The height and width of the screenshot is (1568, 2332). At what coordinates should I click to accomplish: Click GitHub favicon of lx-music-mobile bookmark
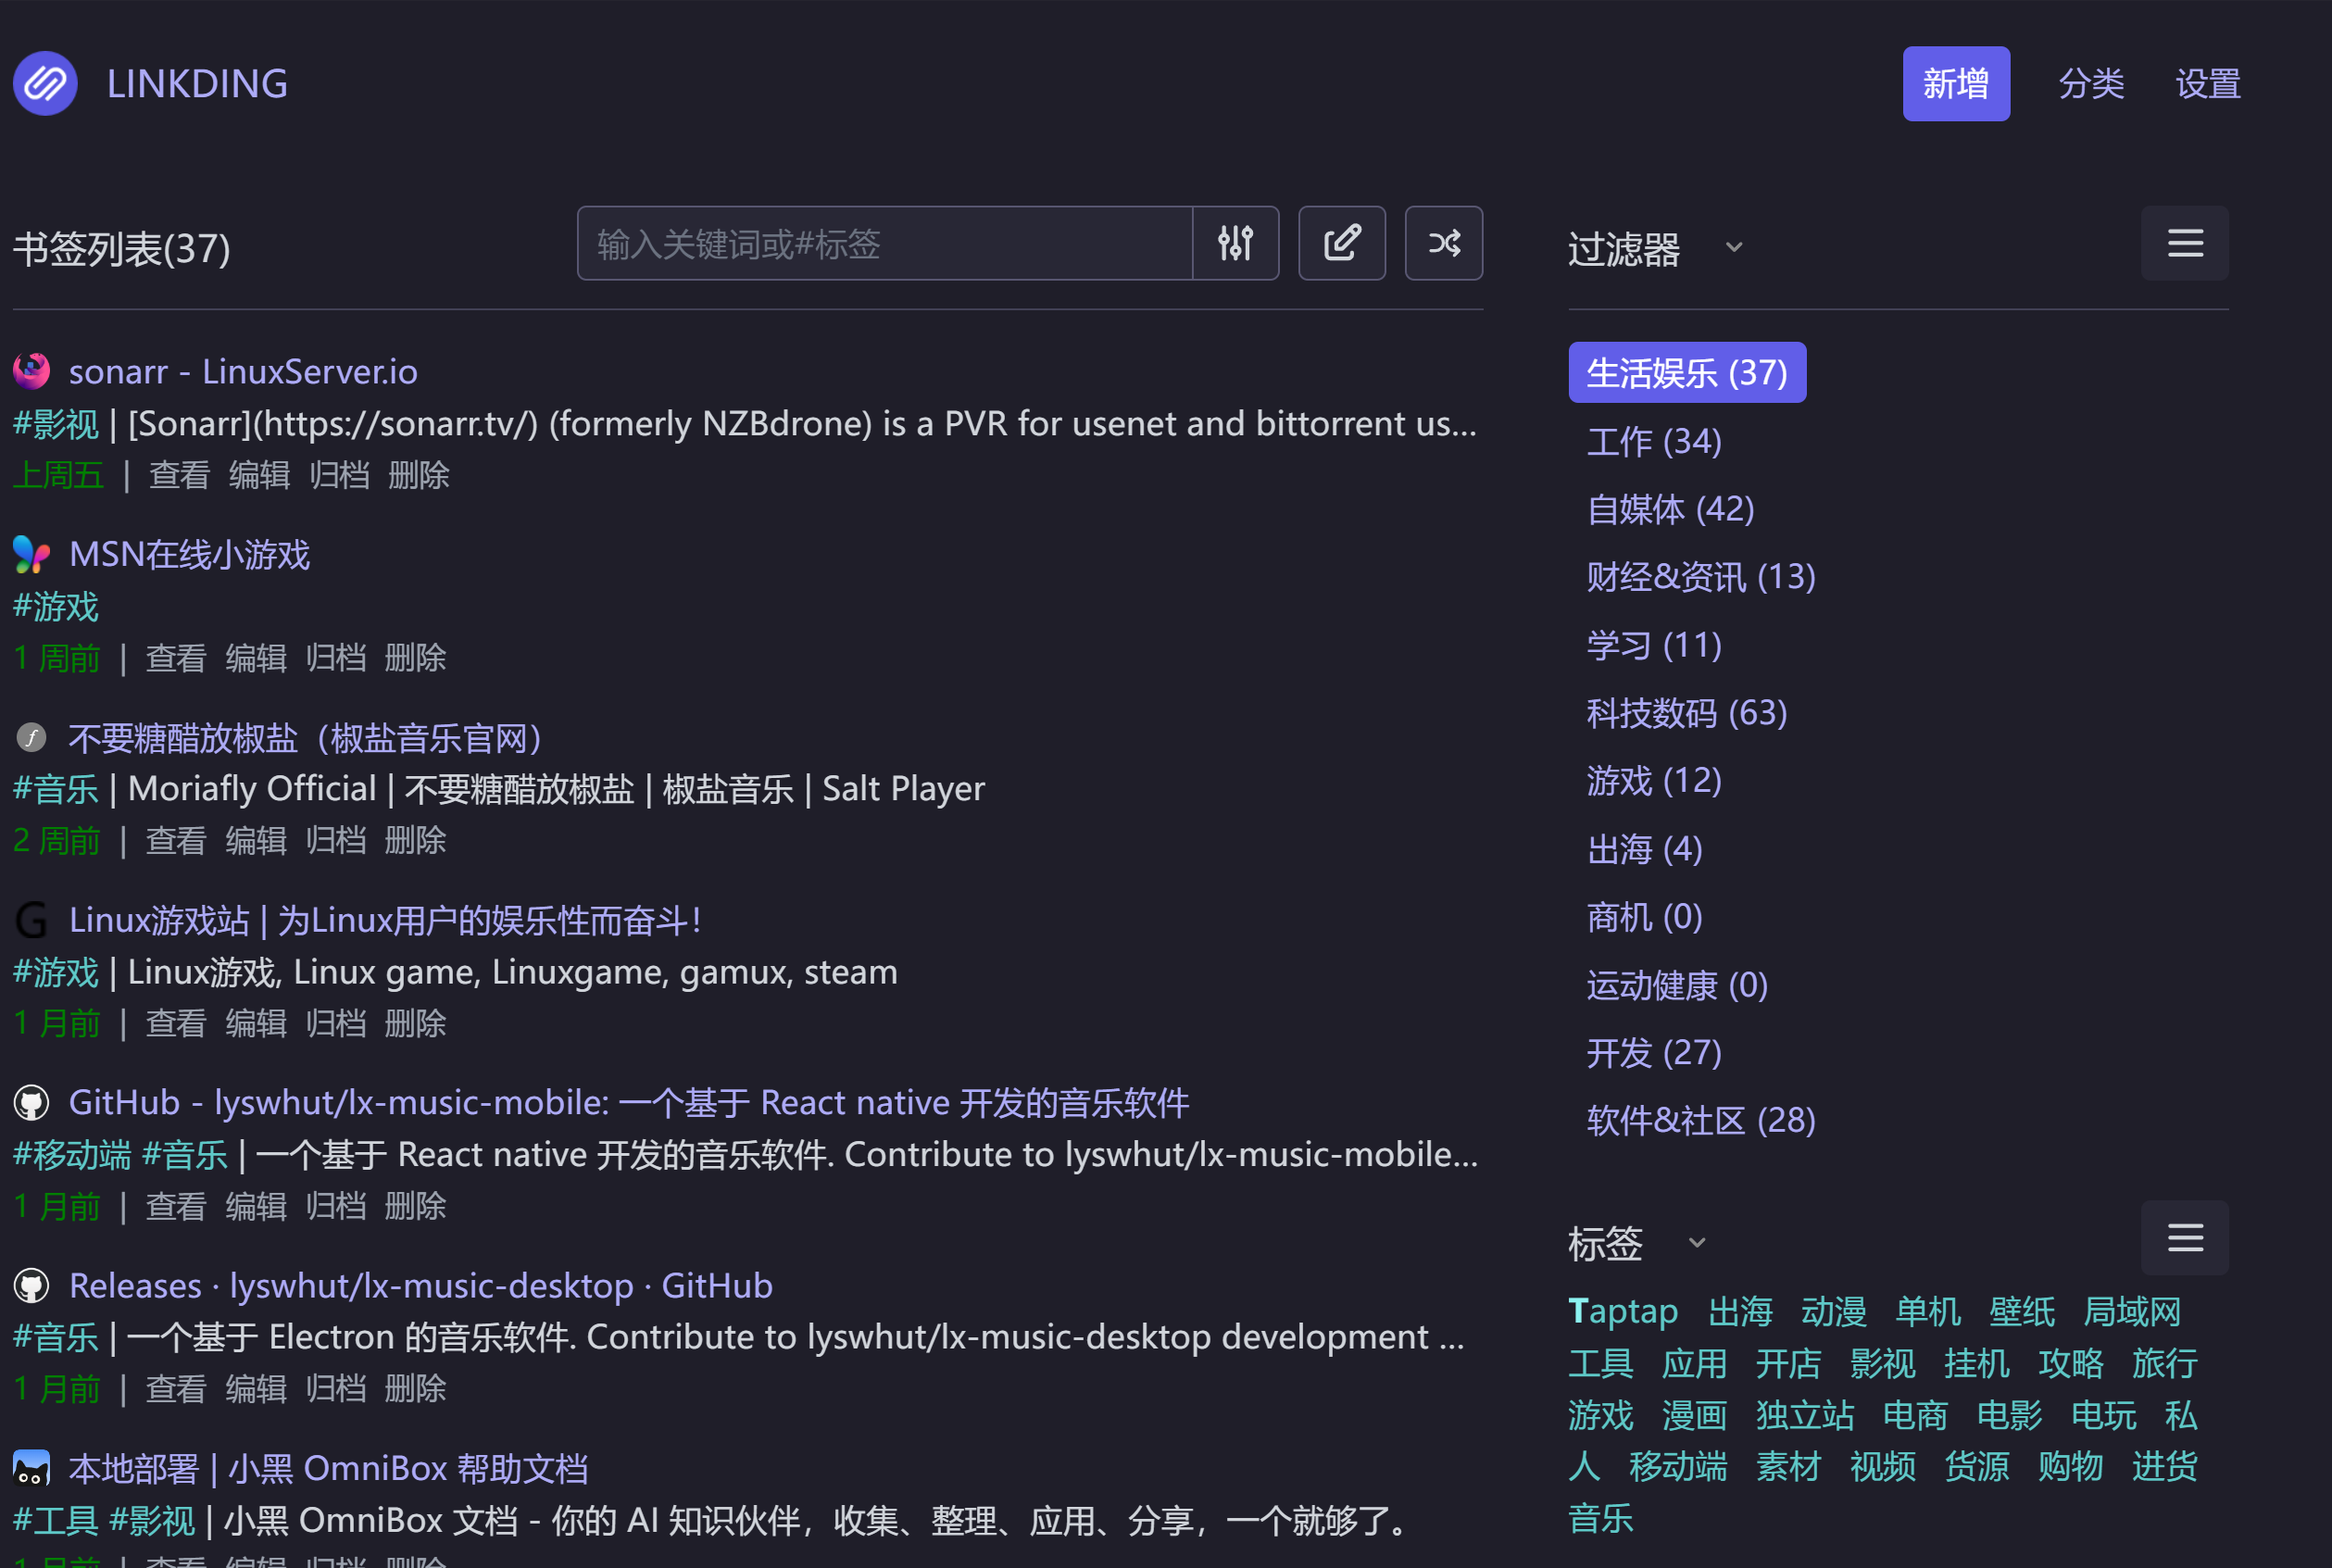tap(31, 1103)
